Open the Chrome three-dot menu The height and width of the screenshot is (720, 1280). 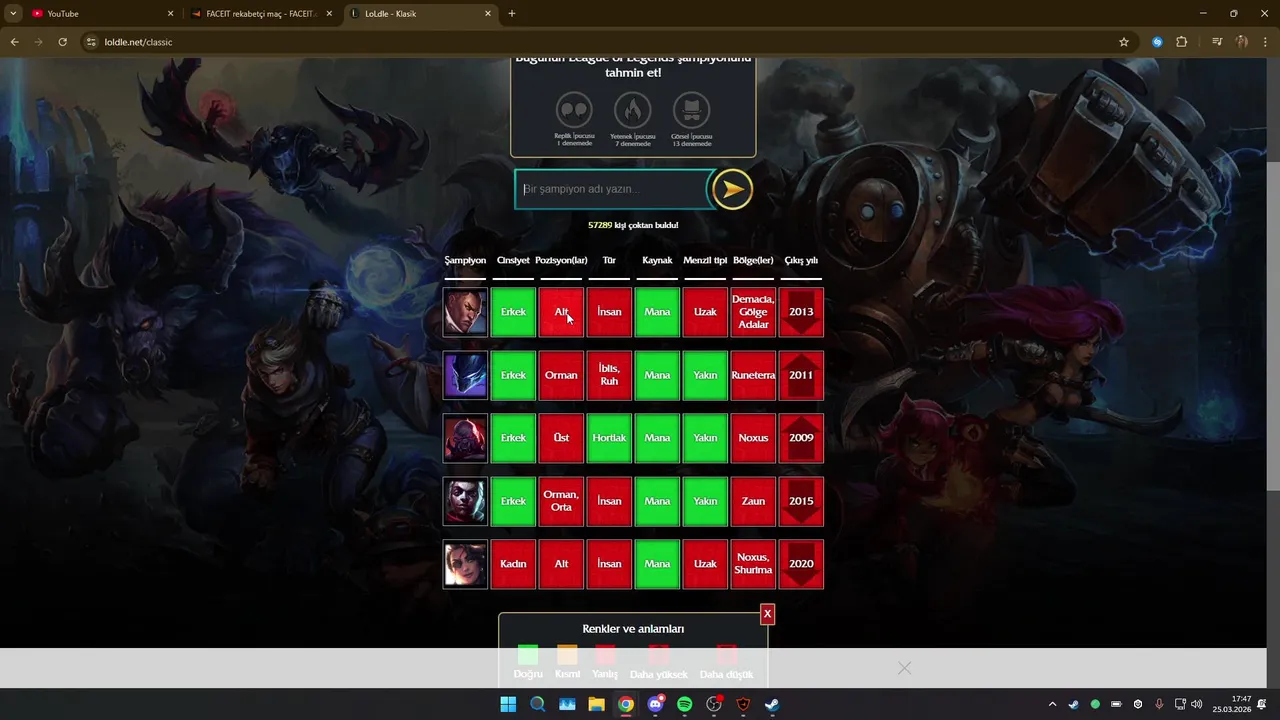click(1266, 42)
